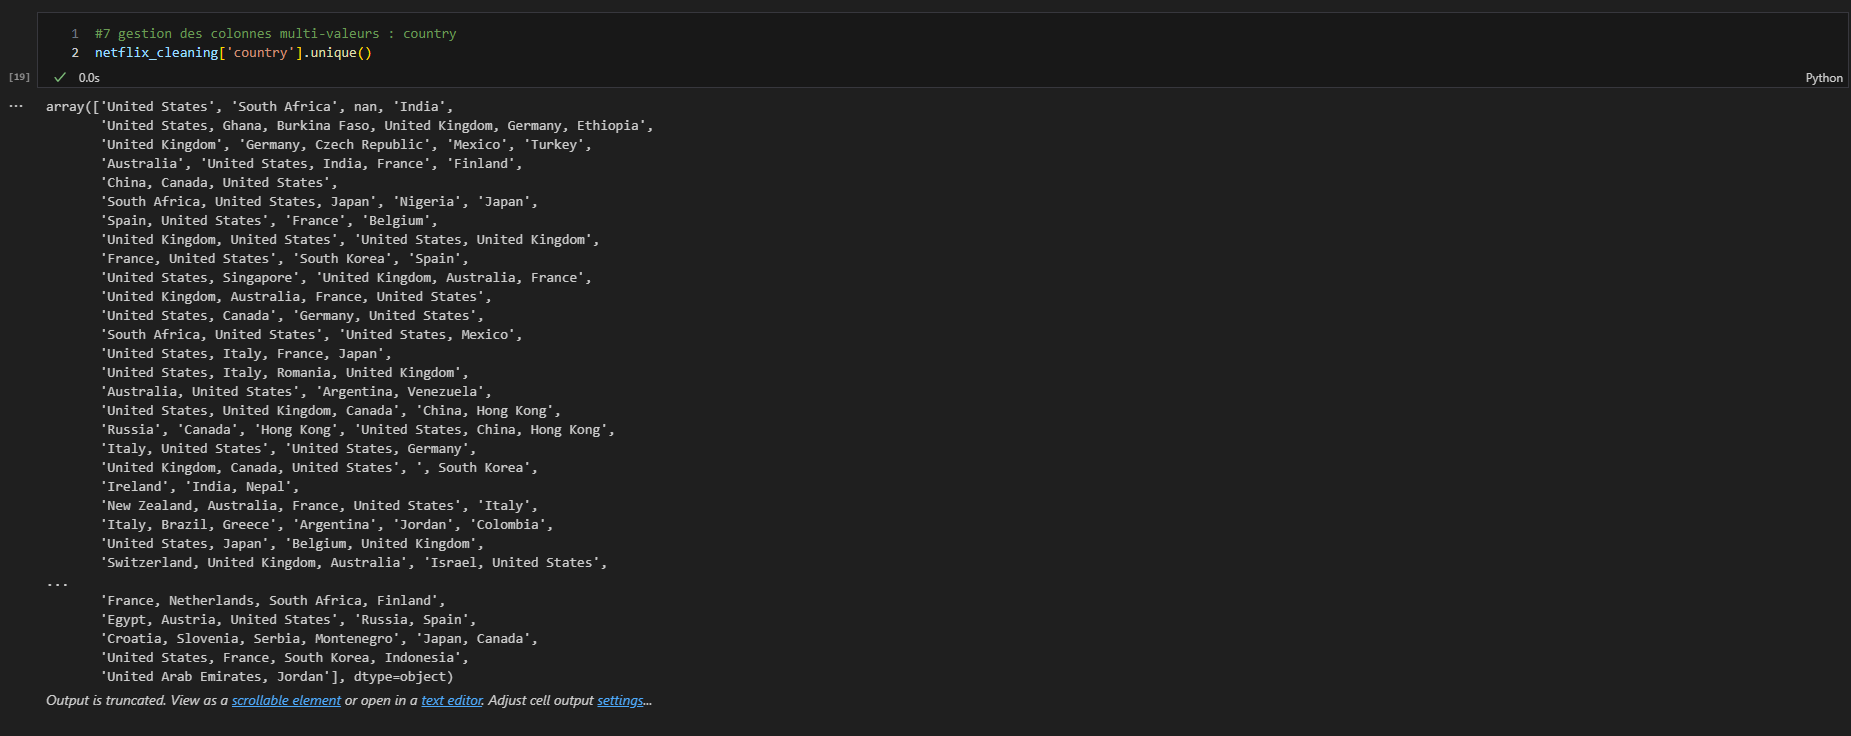Click line number 1 in the cell
The height and width of the screenshot is (736, 1851).
point(75,34)
